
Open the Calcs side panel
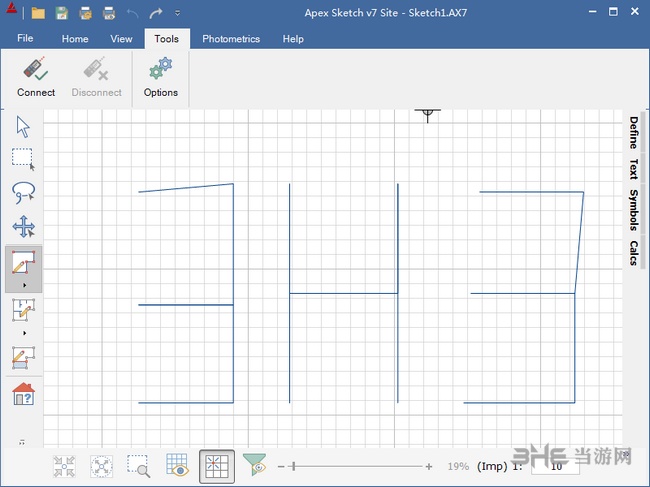(633, 253)
